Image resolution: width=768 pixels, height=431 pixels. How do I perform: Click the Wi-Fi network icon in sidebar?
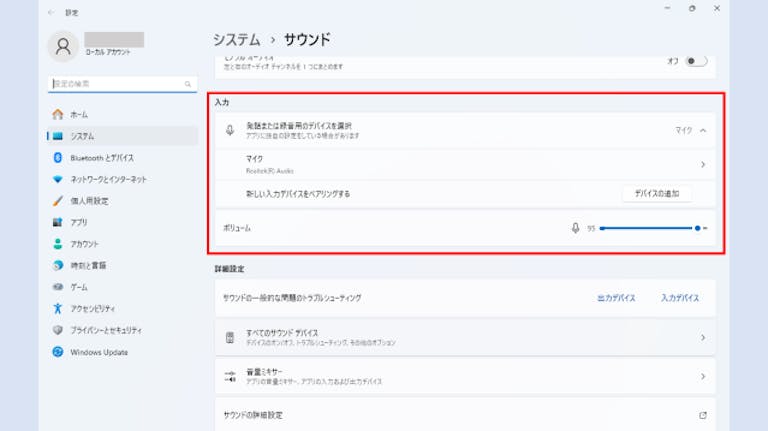[x=58, y=179]
